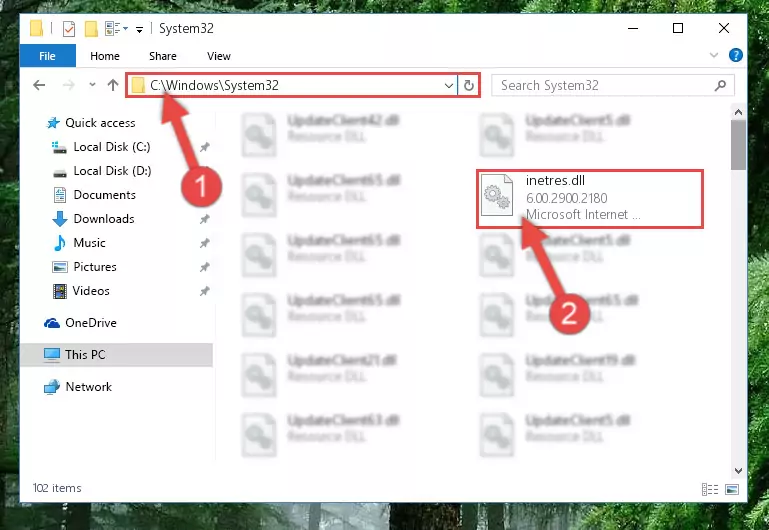The height and width of the screenshot is (530, 769).
Task: Click the folder icon in the address bar
Action: click(138, 85)
